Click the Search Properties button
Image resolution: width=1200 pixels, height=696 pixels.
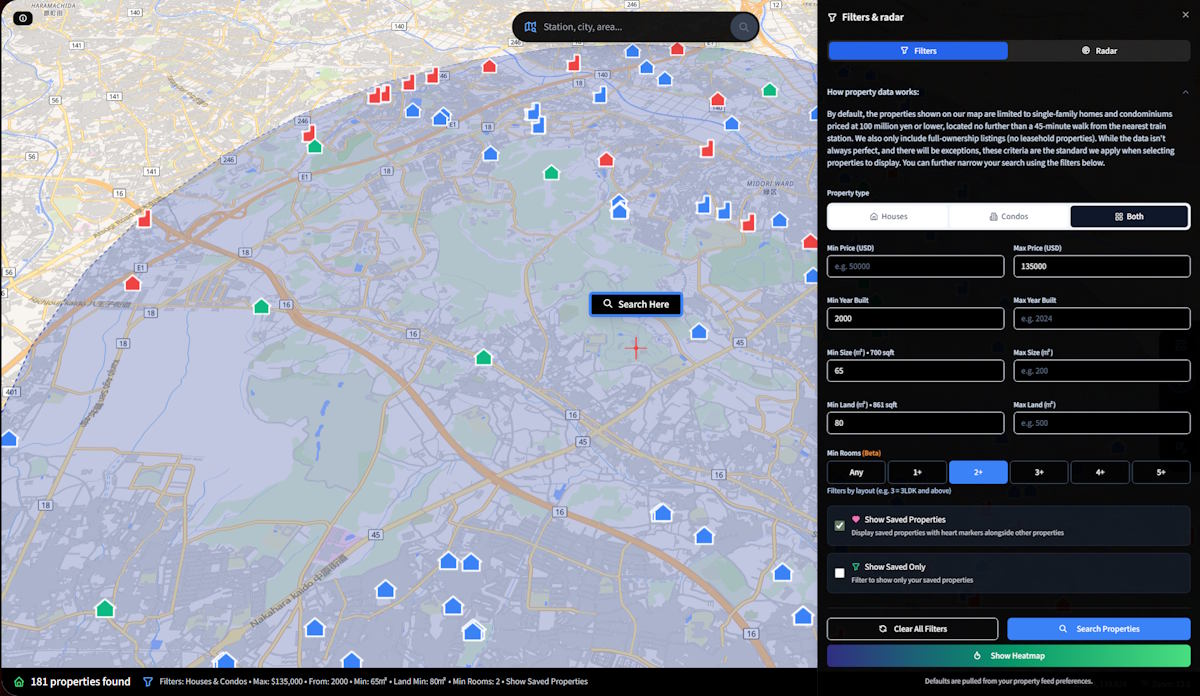tap(1099, 629)
